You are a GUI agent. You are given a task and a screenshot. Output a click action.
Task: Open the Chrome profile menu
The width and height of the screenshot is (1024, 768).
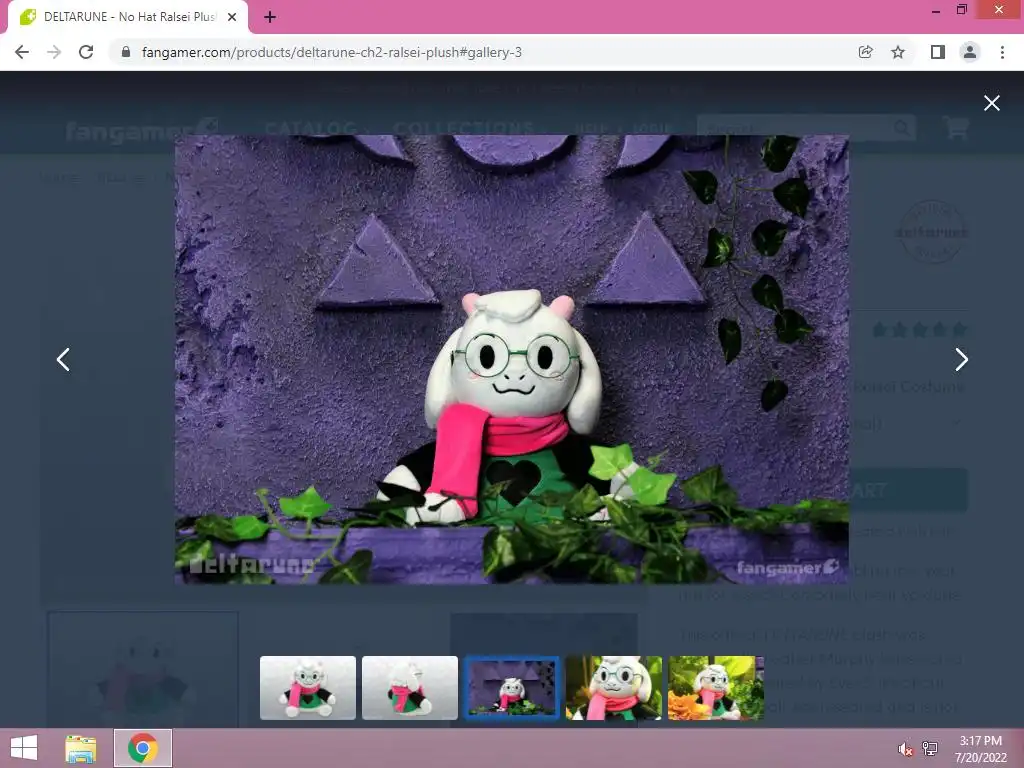[x=970, y=52]
